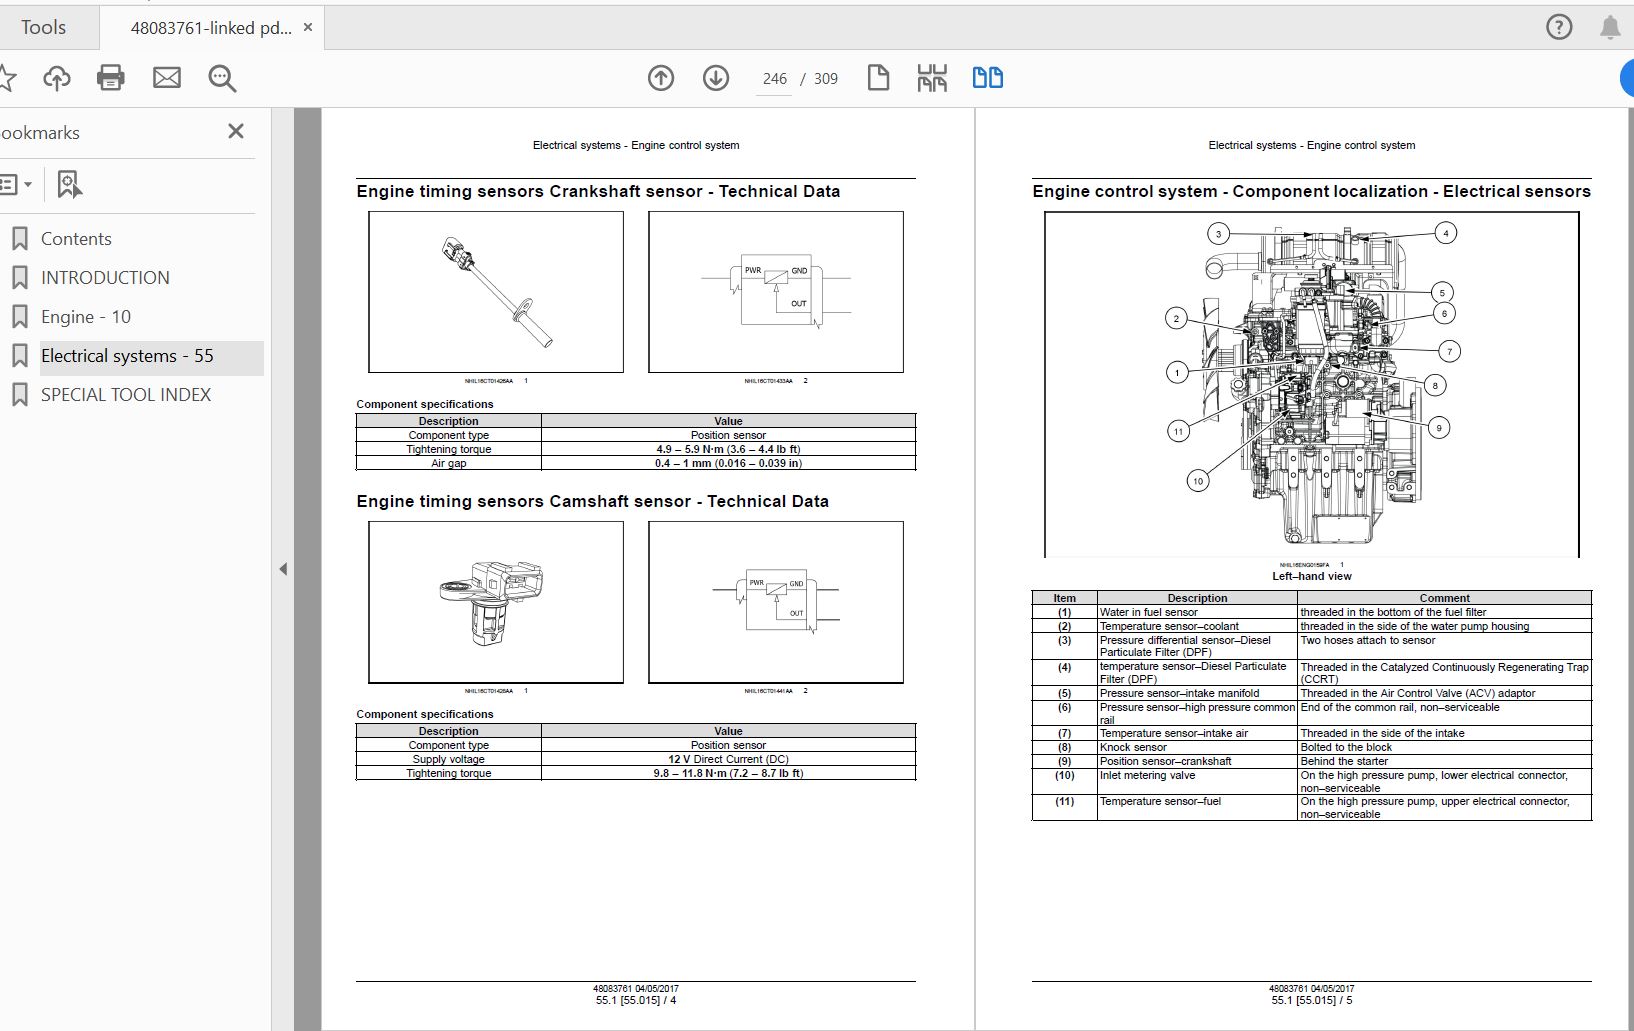Close the Bookmarks panel
The height and width of the screenshot is (1031, 1634).
[x=236, y=131]
